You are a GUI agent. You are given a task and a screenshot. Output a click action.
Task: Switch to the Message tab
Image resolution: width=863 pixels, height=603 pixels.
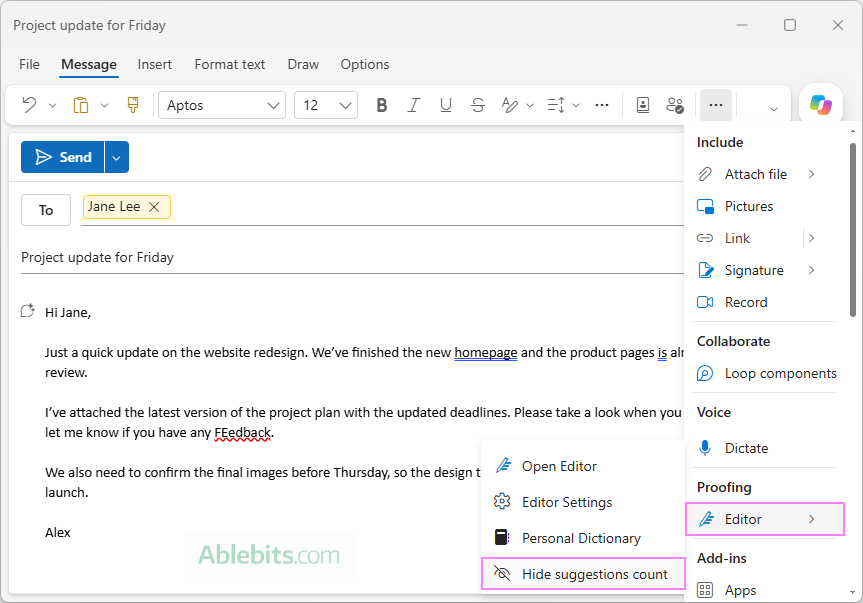click(x=89, y=64)
